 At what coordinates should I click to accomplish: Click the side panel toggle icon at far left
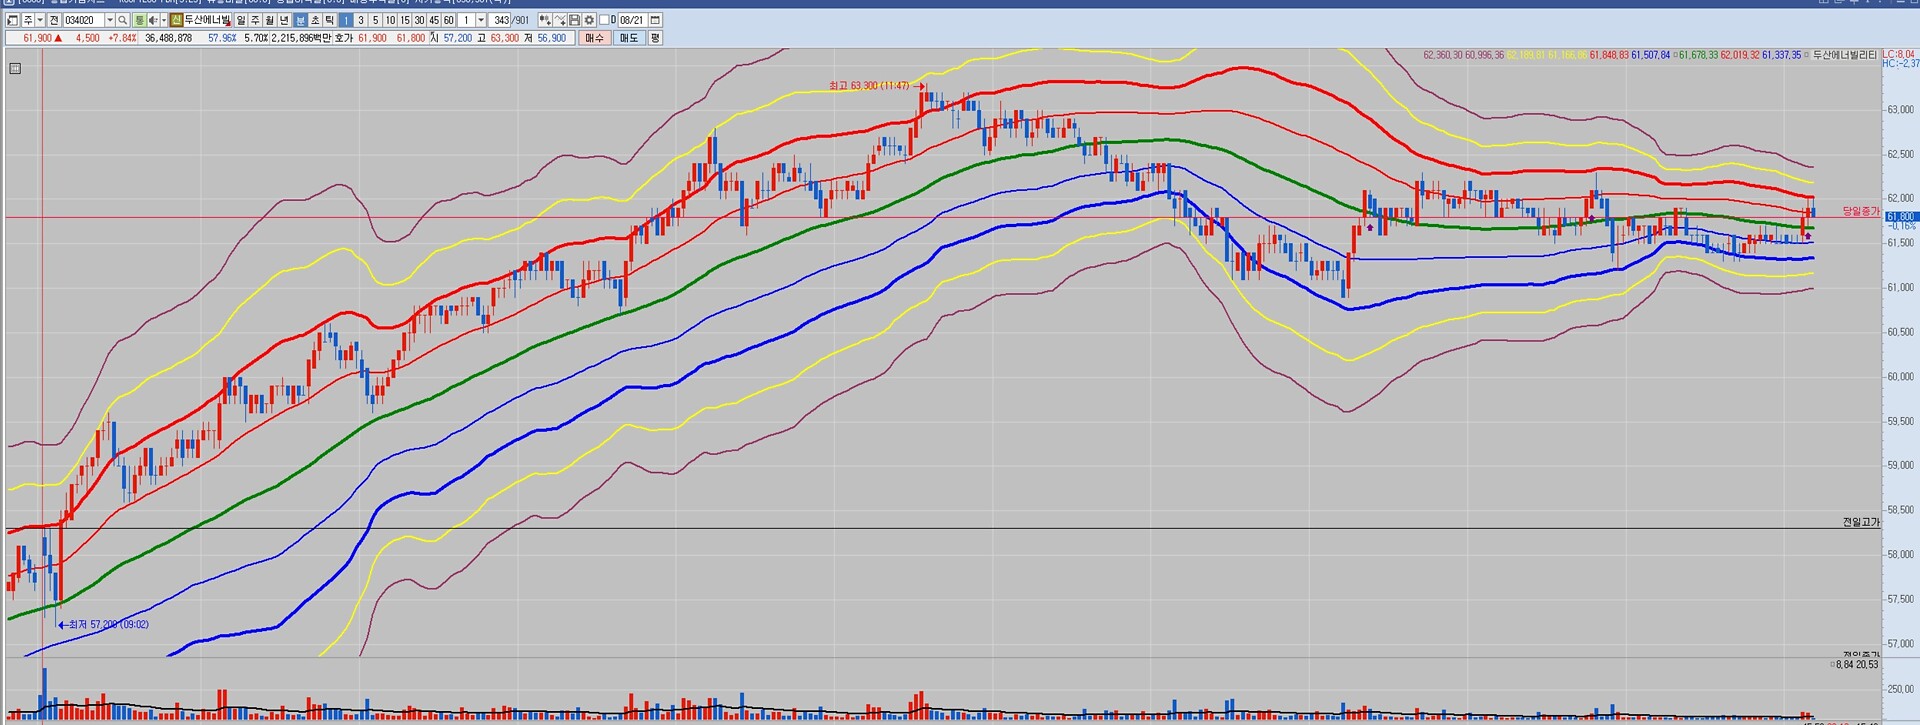(x=12, y=20)
